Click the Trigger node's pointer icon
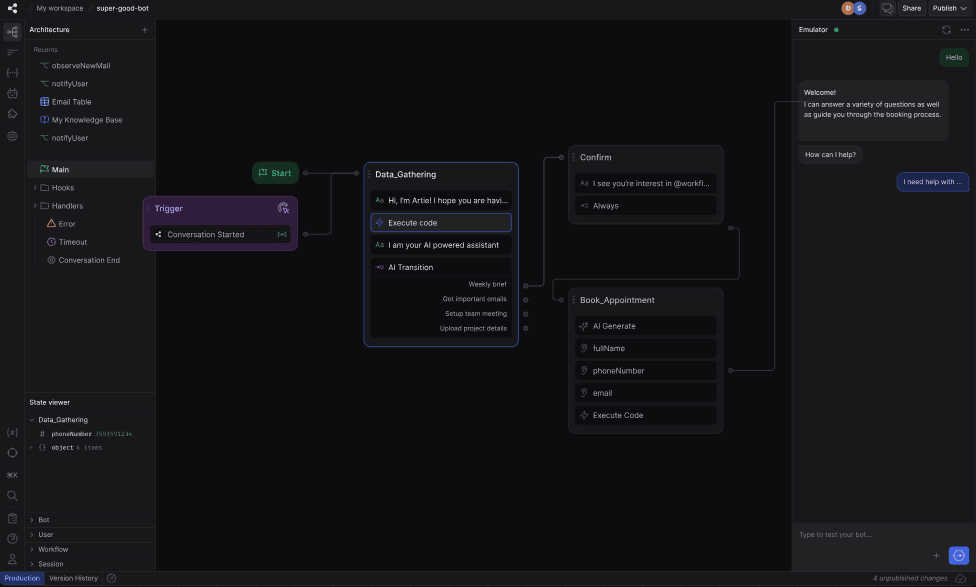Image resolution: width=976 pixels, height=587 pixels. point(283,208)
